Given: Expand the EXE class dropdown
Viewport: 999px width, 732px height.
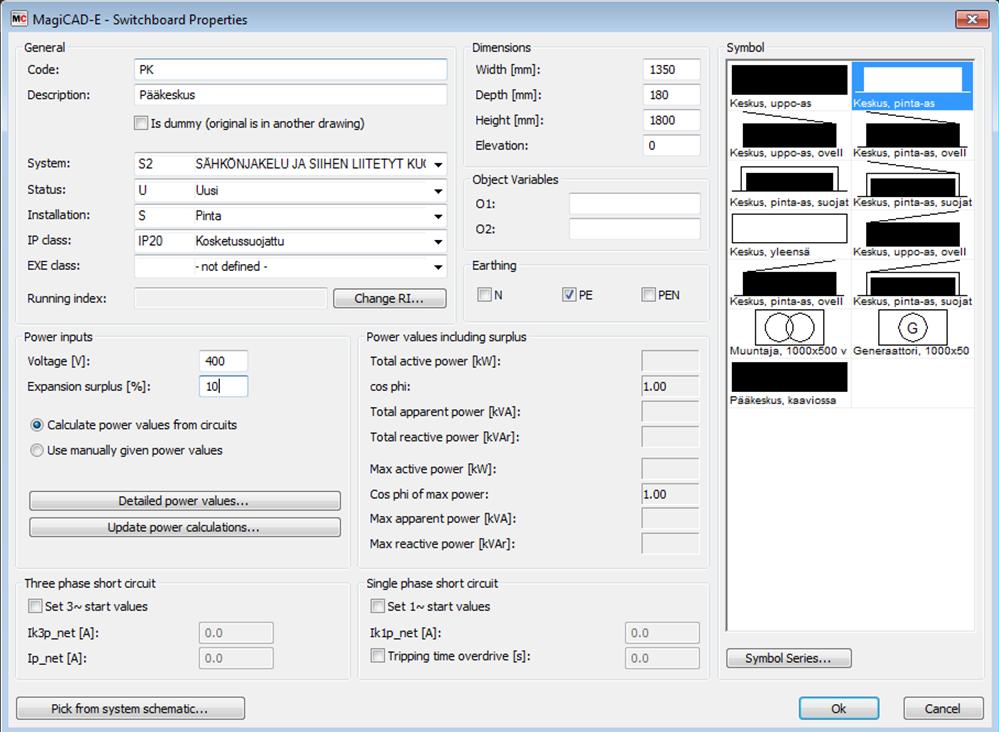Looking at the screenshot, I should (x=290, y=266).
